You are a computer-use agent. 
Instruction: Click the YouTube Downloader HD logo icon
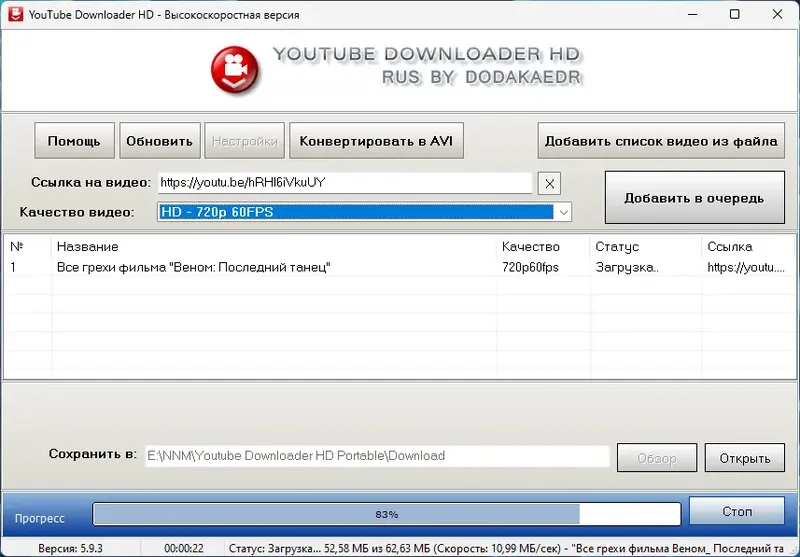pos(235,70)
